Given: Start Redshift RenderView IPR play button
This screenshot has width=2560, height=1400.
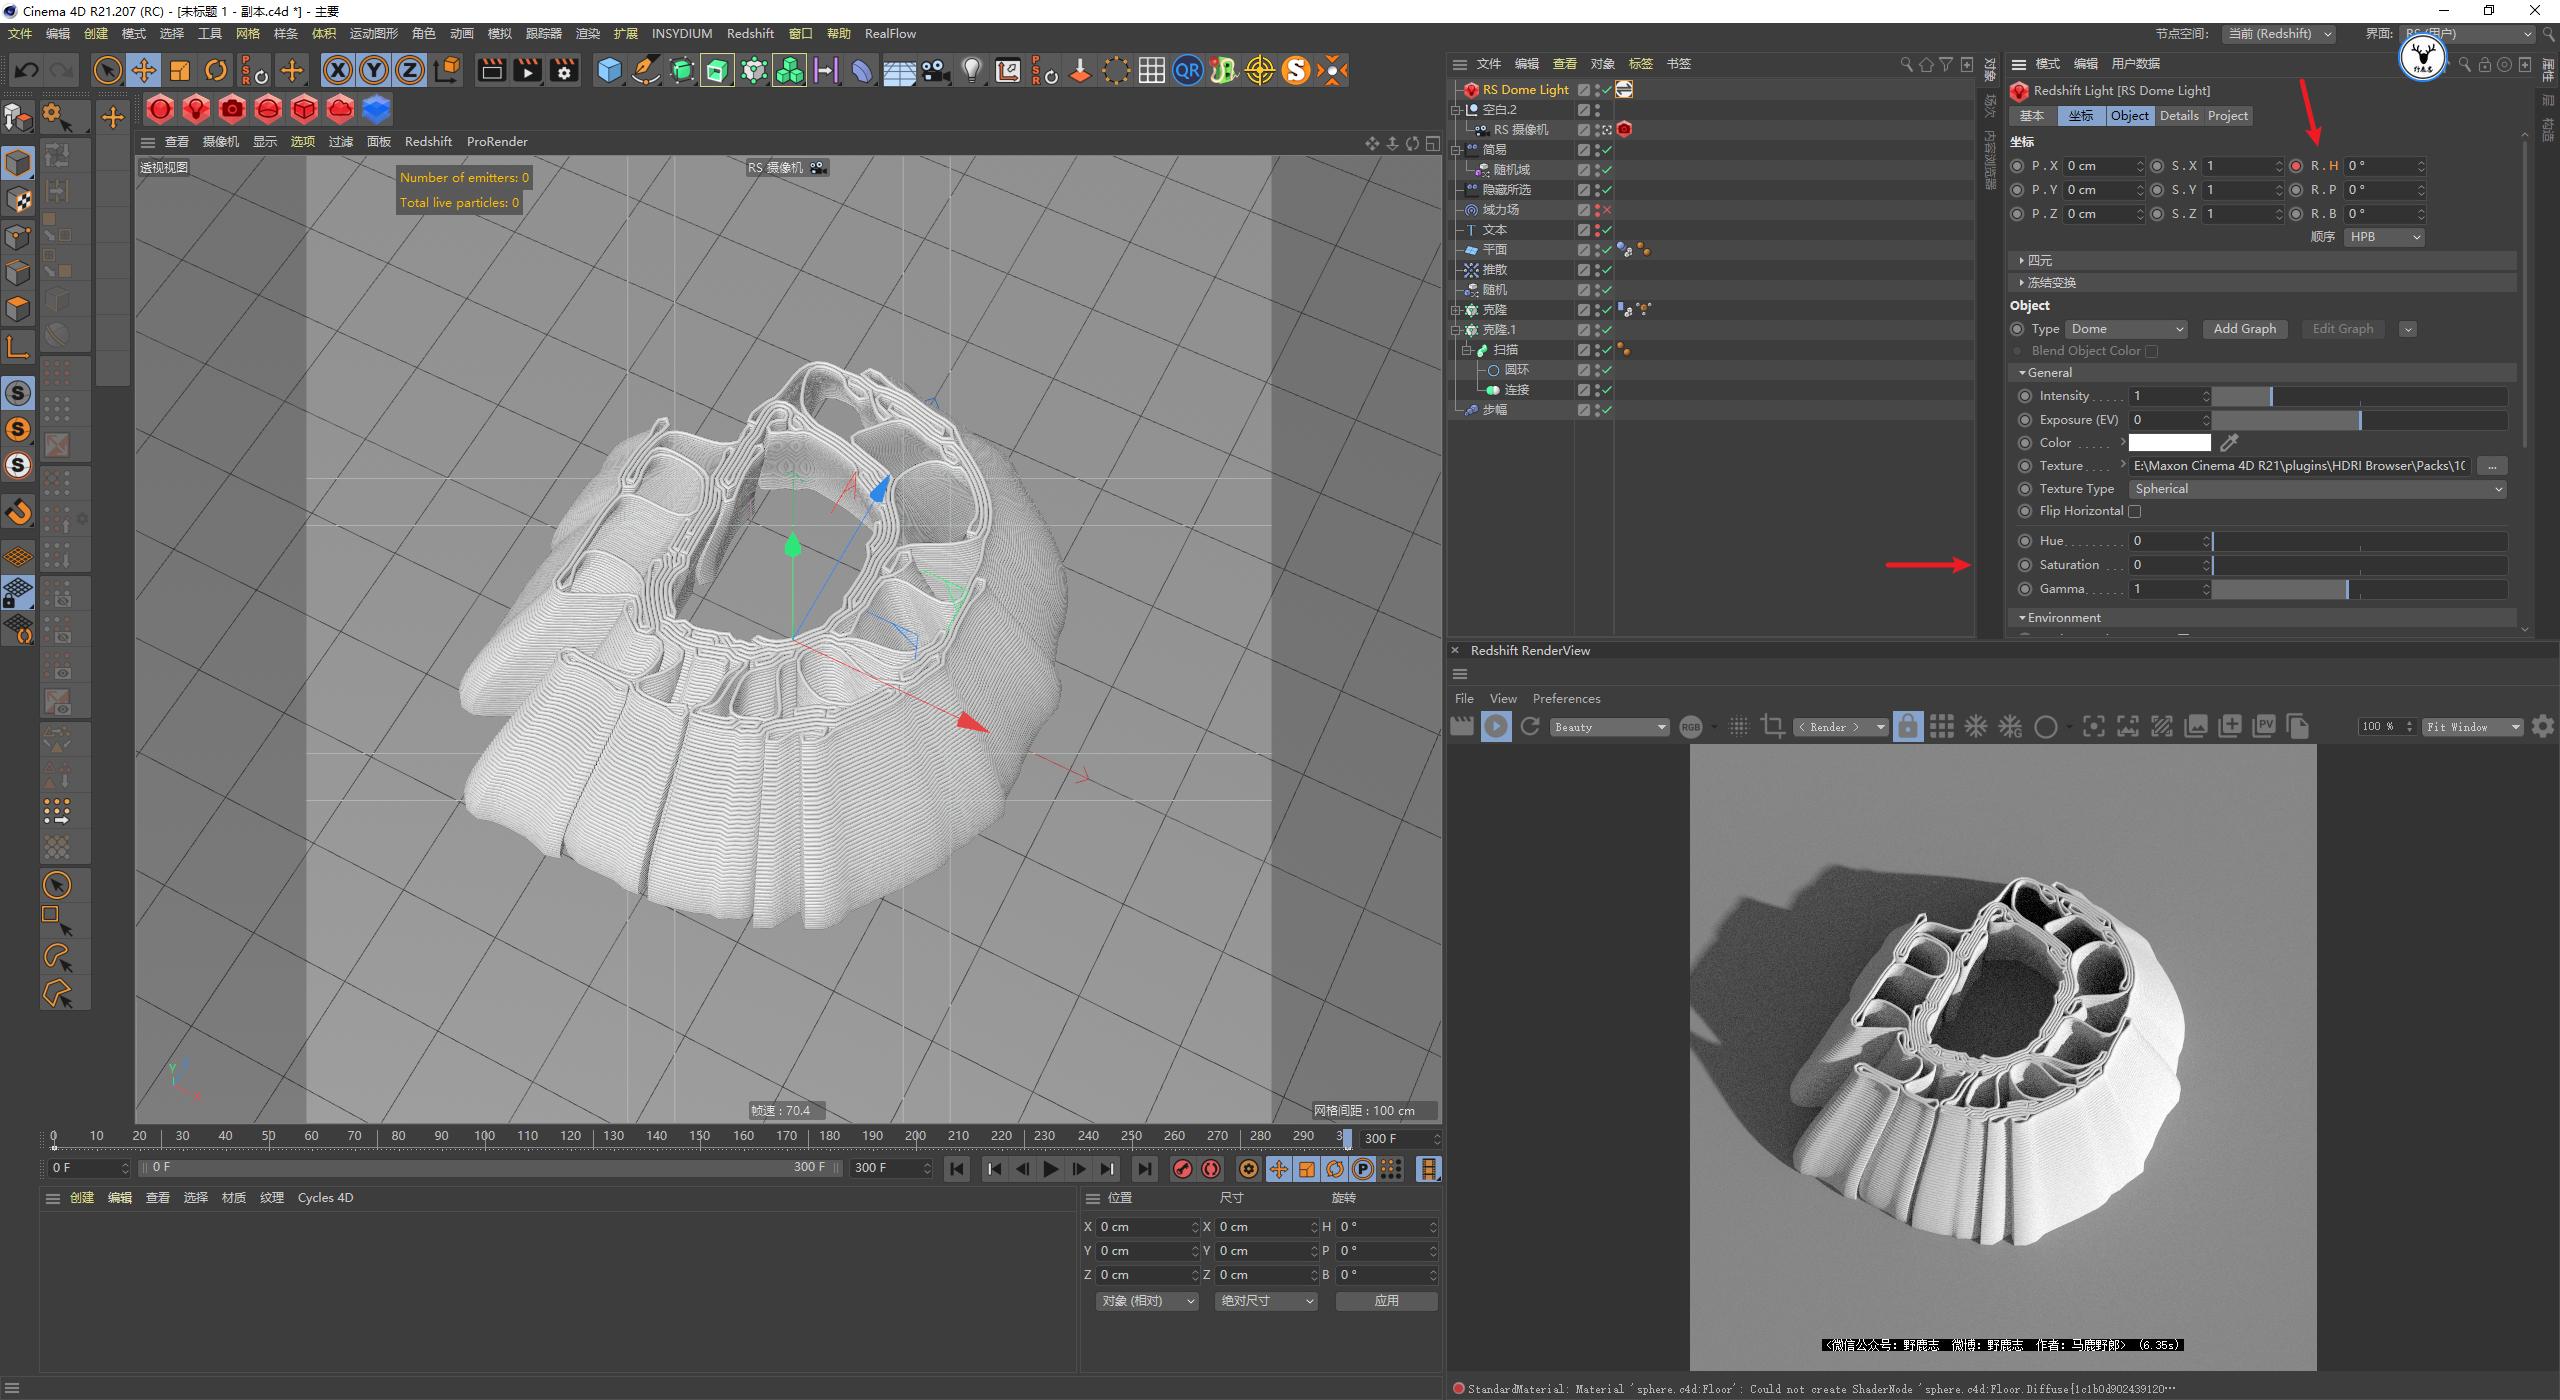Looking at the screenshot, I should pos(1496,727).
